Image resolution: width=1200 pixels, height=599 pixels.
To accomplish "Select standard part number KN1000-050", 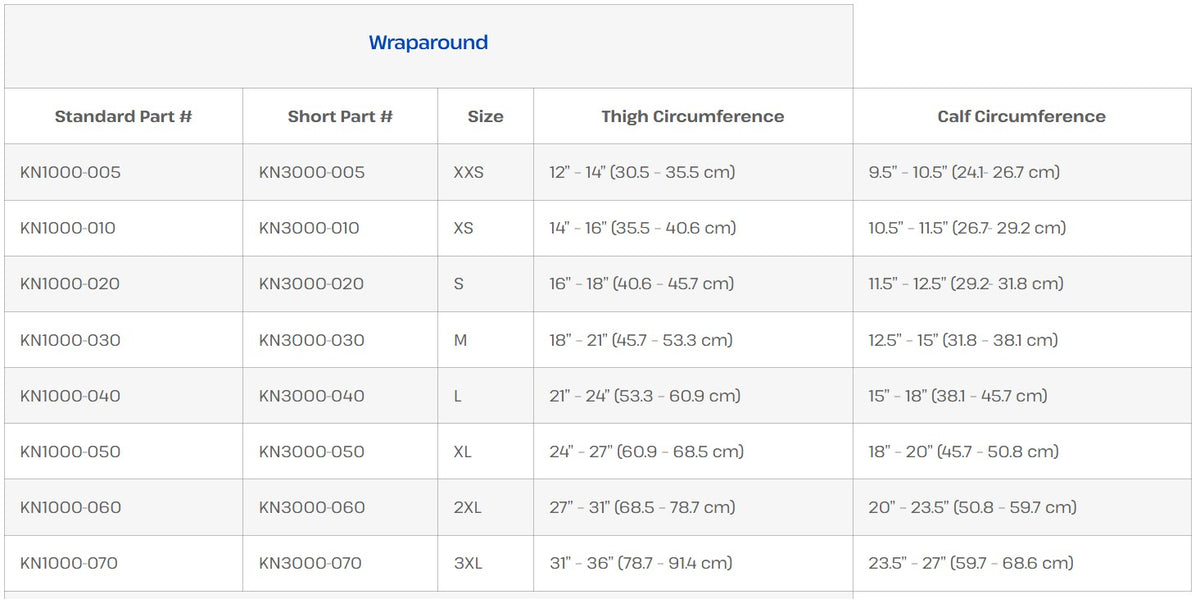I will (70, 452).
